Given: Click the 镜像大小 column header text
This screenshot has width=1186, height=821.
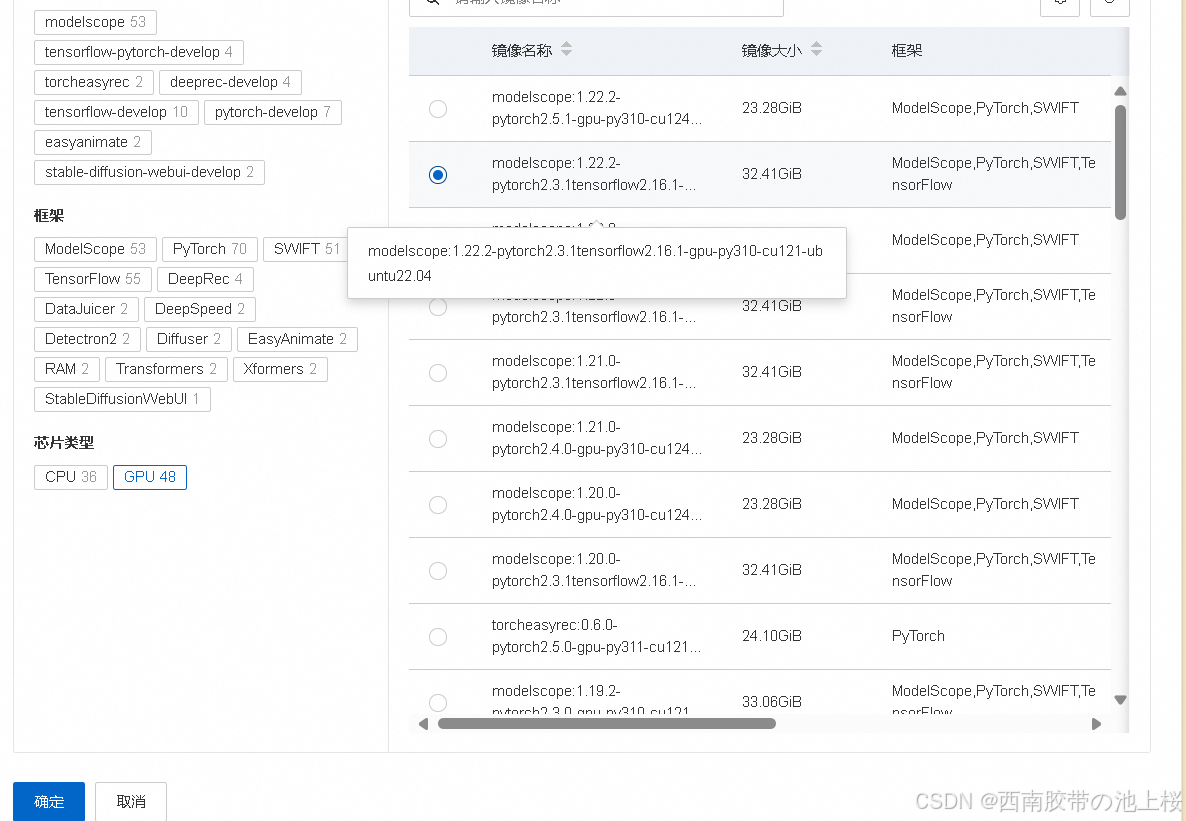Looking at the screenshot, I should click(x=772, y=51).
